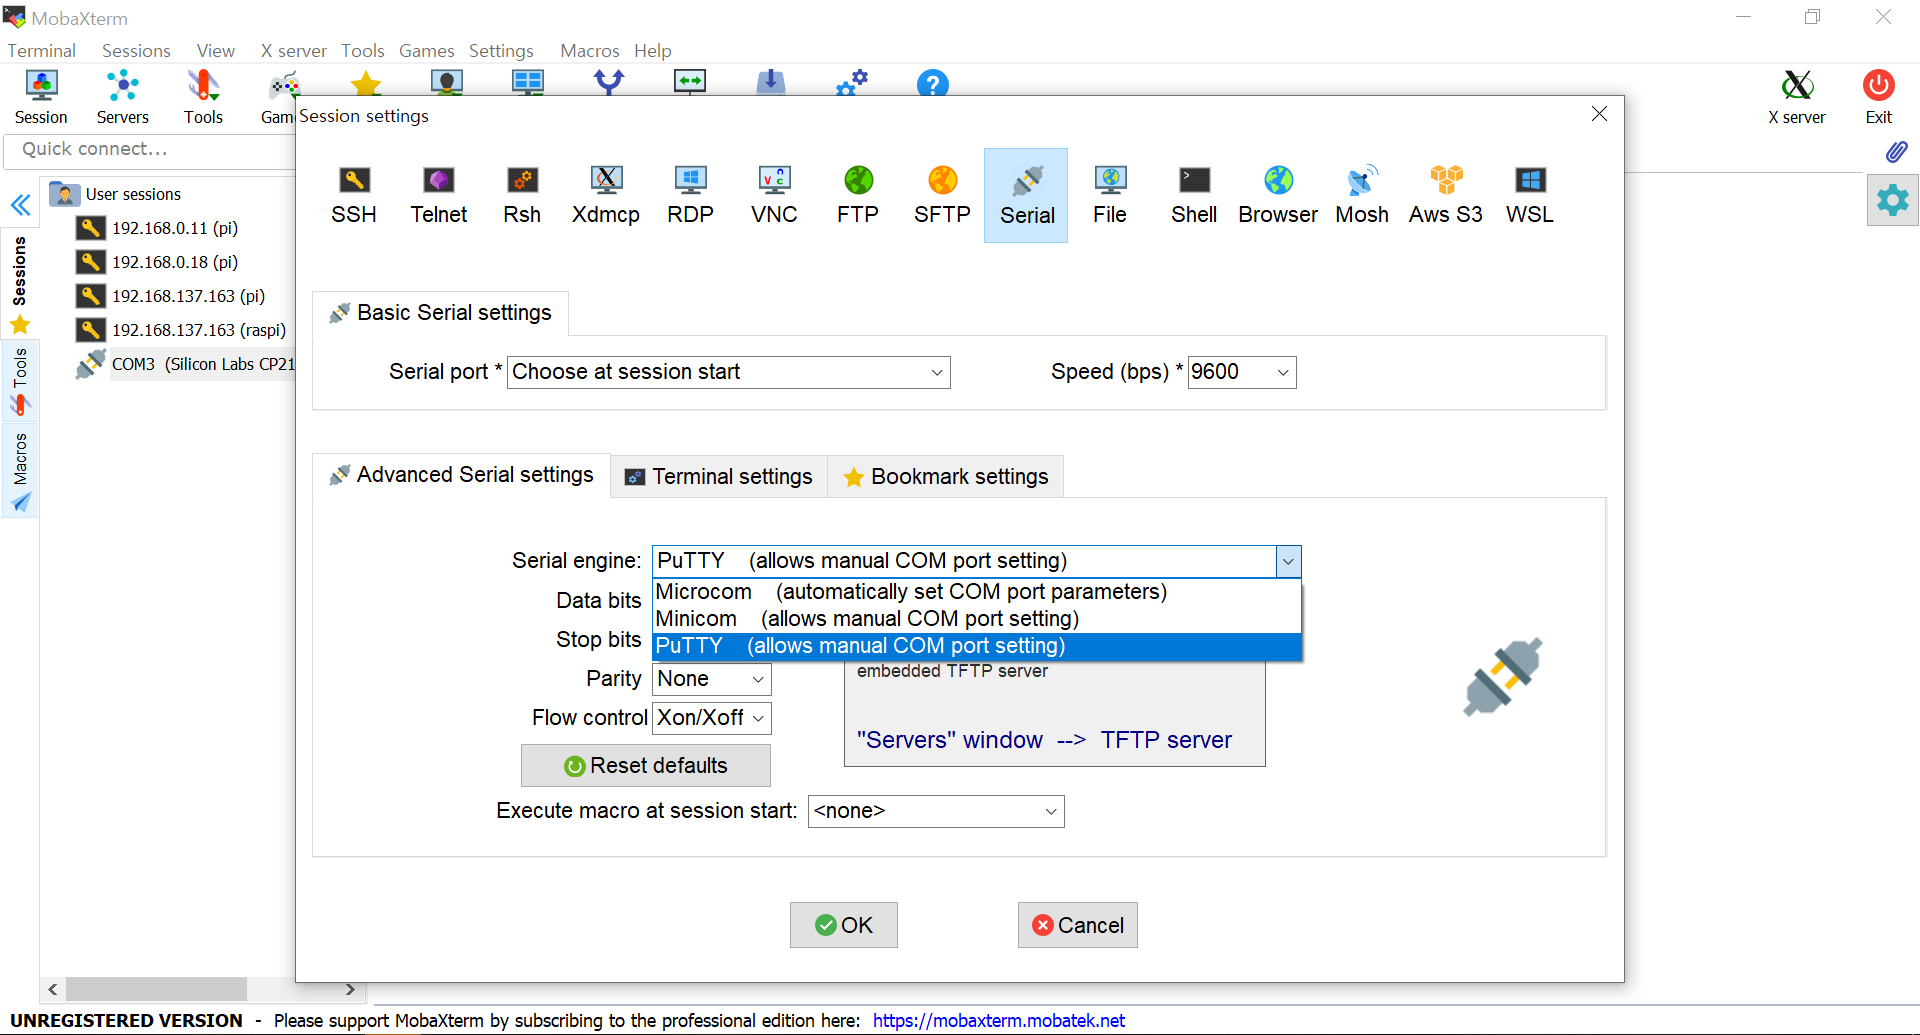Open the Tools toolbar icon
The width and height of the screenshot is (1920, 1035).
coord(203,97)
